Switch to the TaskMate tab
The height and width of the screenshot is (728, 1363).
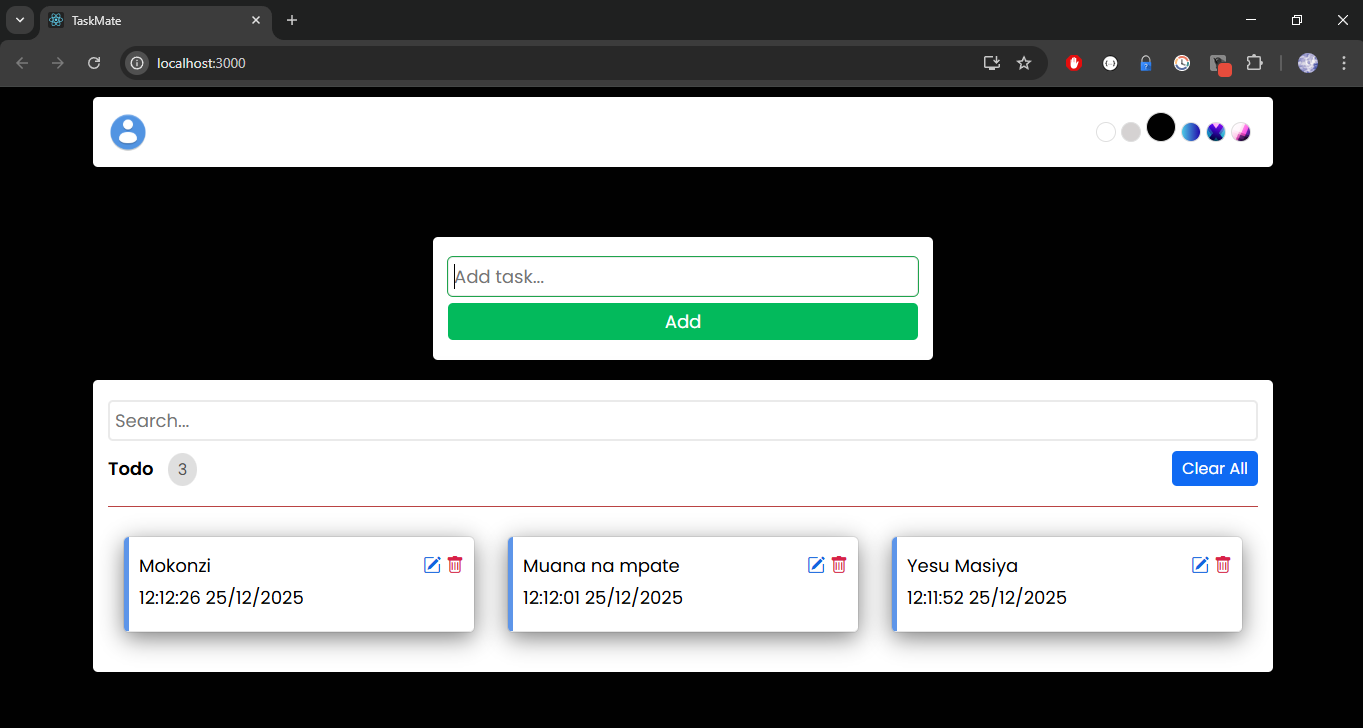click(x=155, y=20)
